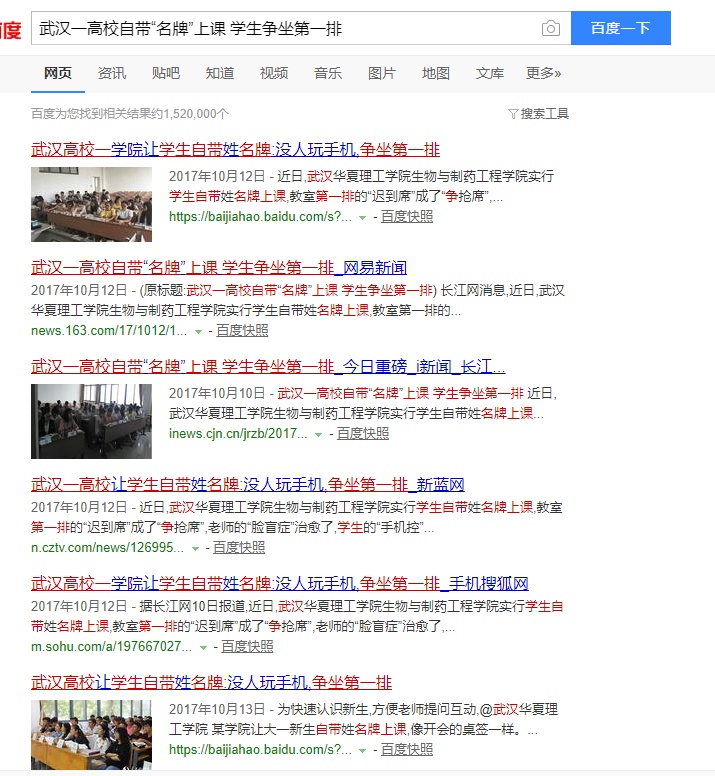This screenshot has width=715, height=776.
Task: Open the 新蓝网 result title link
Action: point(248,485)
